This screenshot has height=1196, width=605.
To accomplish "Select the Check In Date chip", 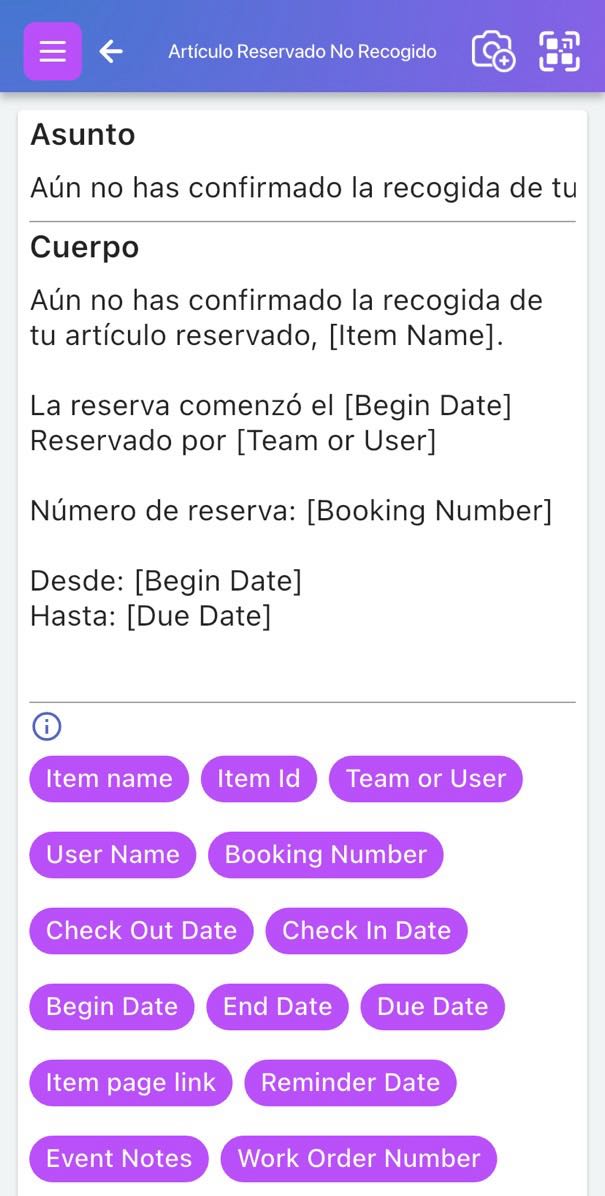I will click(x=366, y=930).
